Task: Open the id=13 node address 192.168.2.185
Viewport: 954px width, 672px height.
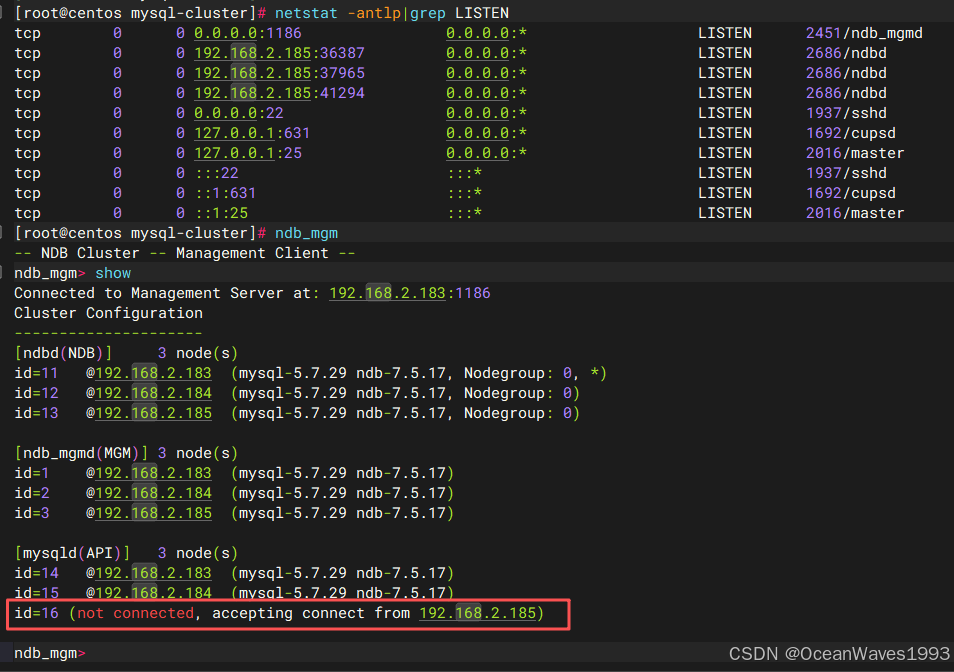Action: (x=153, y=414)
